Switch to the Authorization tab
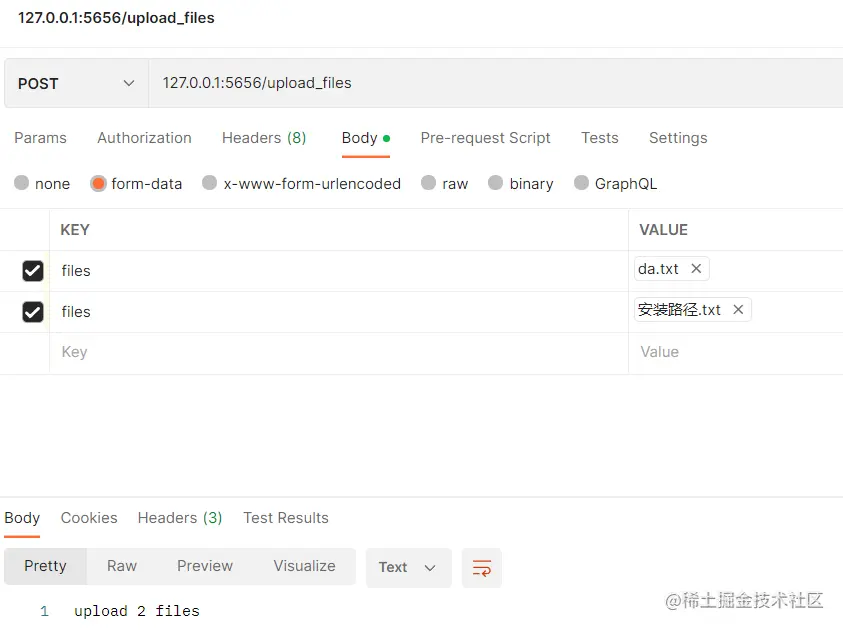Viewport: 843px width, 630px height. (x=144, y=138)
